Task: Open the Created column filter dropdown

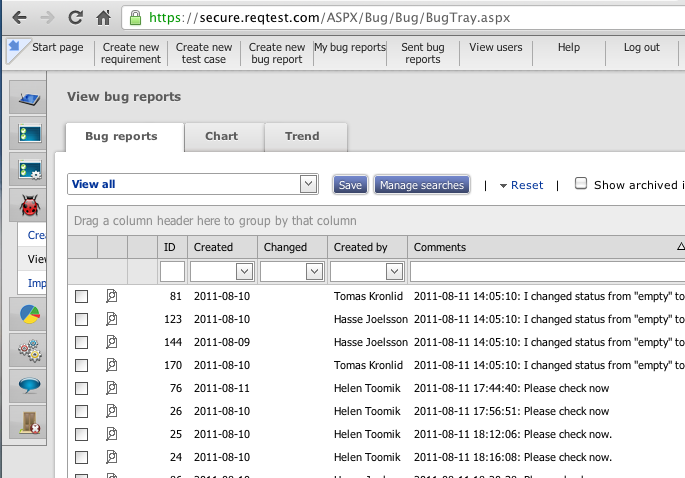Action: coord(243,271)
